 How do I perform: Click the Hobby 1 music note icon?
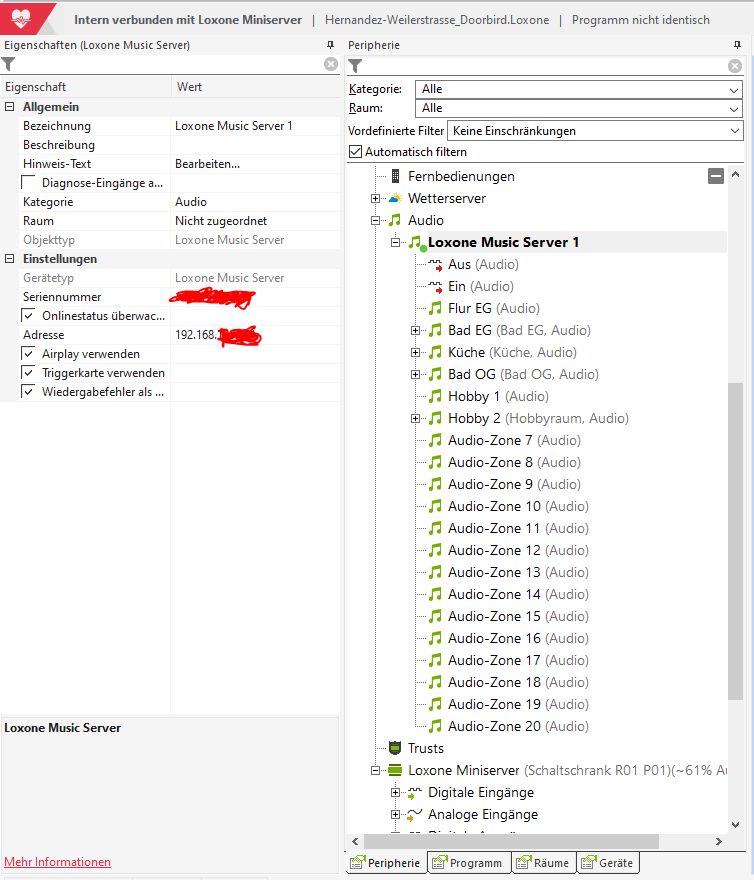[435, 396]
